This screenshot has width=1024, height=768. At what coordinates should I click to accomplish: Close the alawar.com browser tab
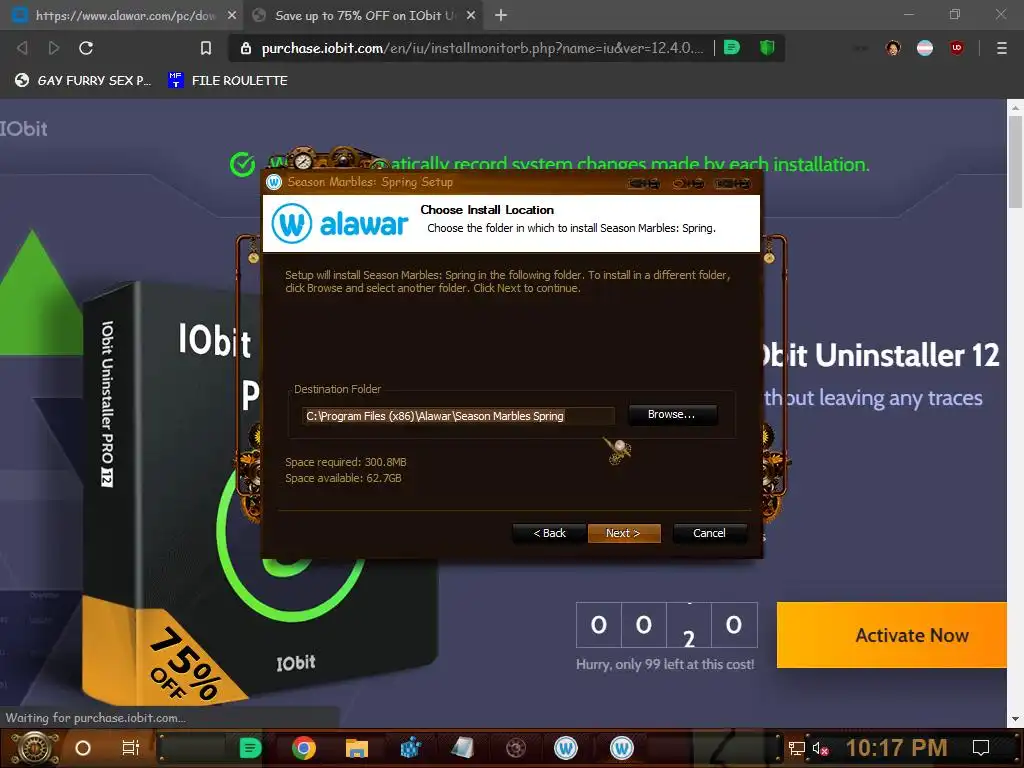232,15
